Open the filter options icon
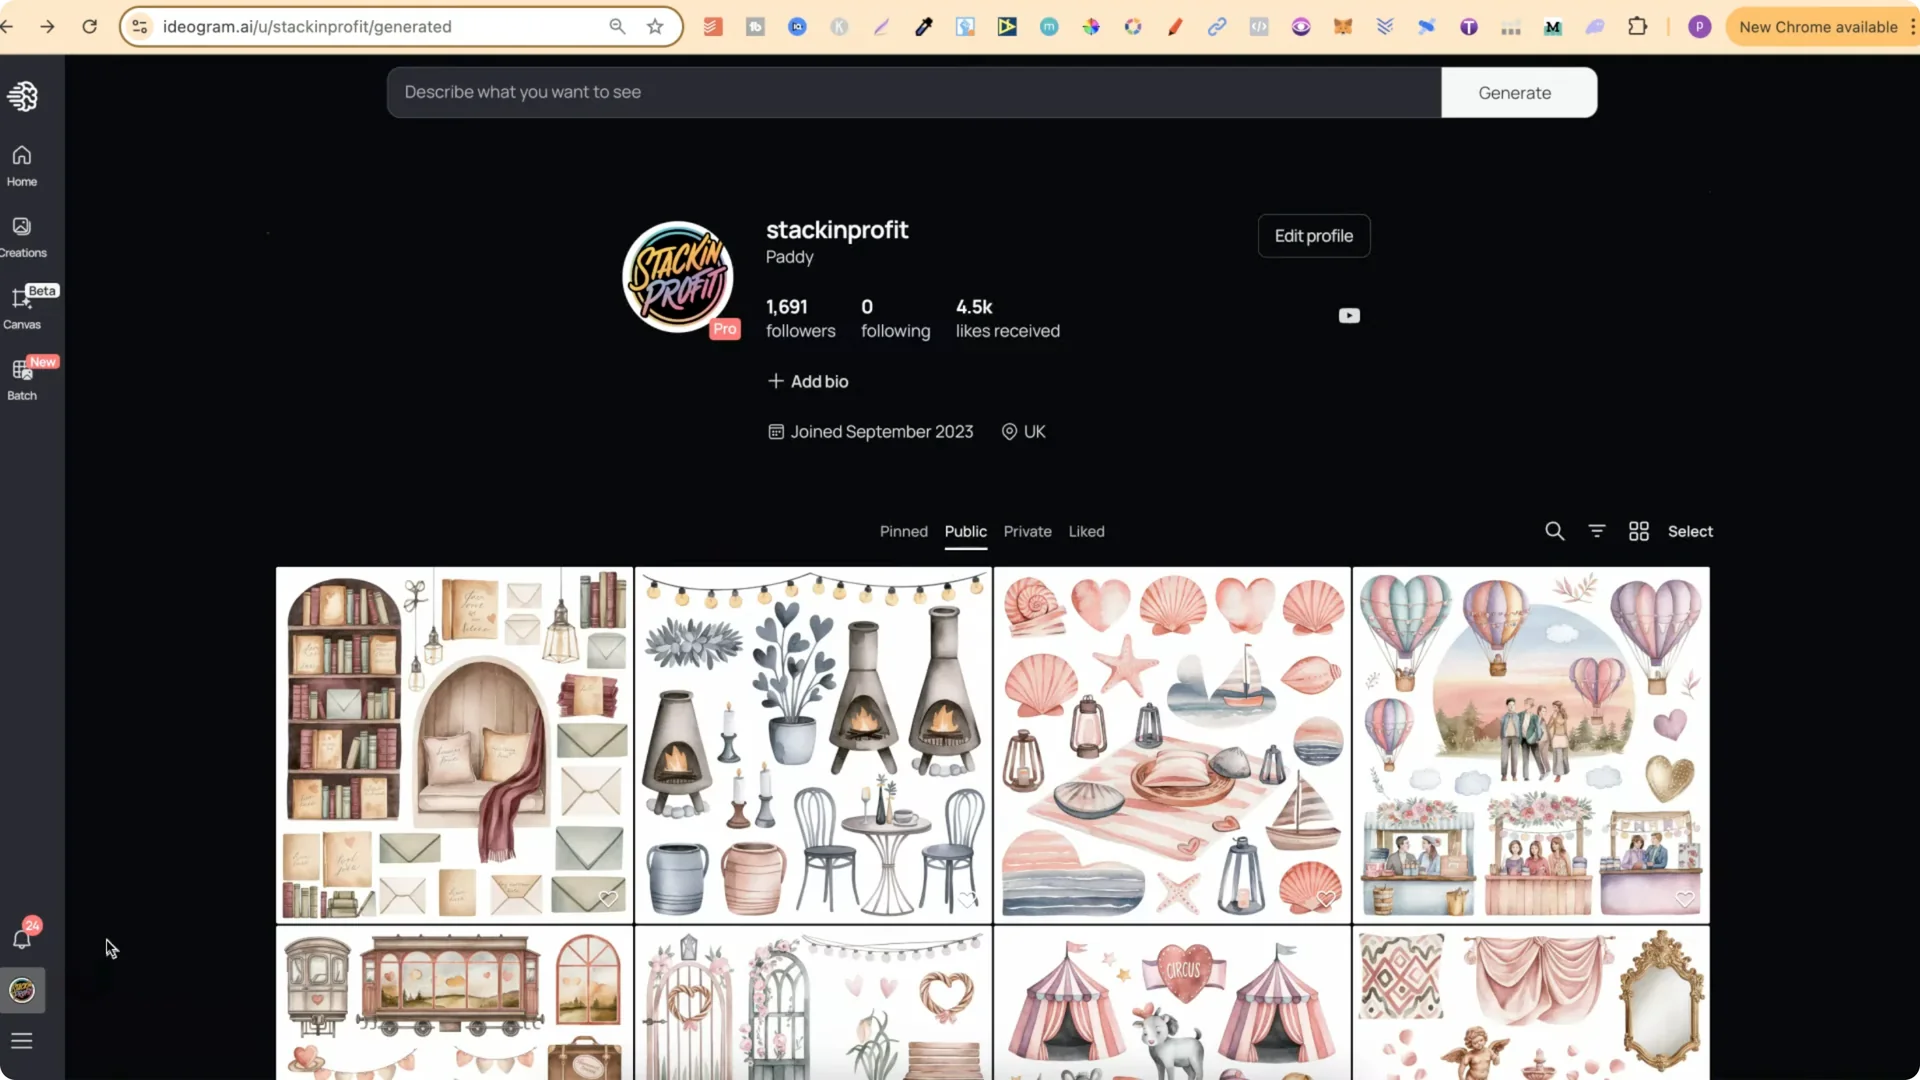 click(x=1596, y=531)
